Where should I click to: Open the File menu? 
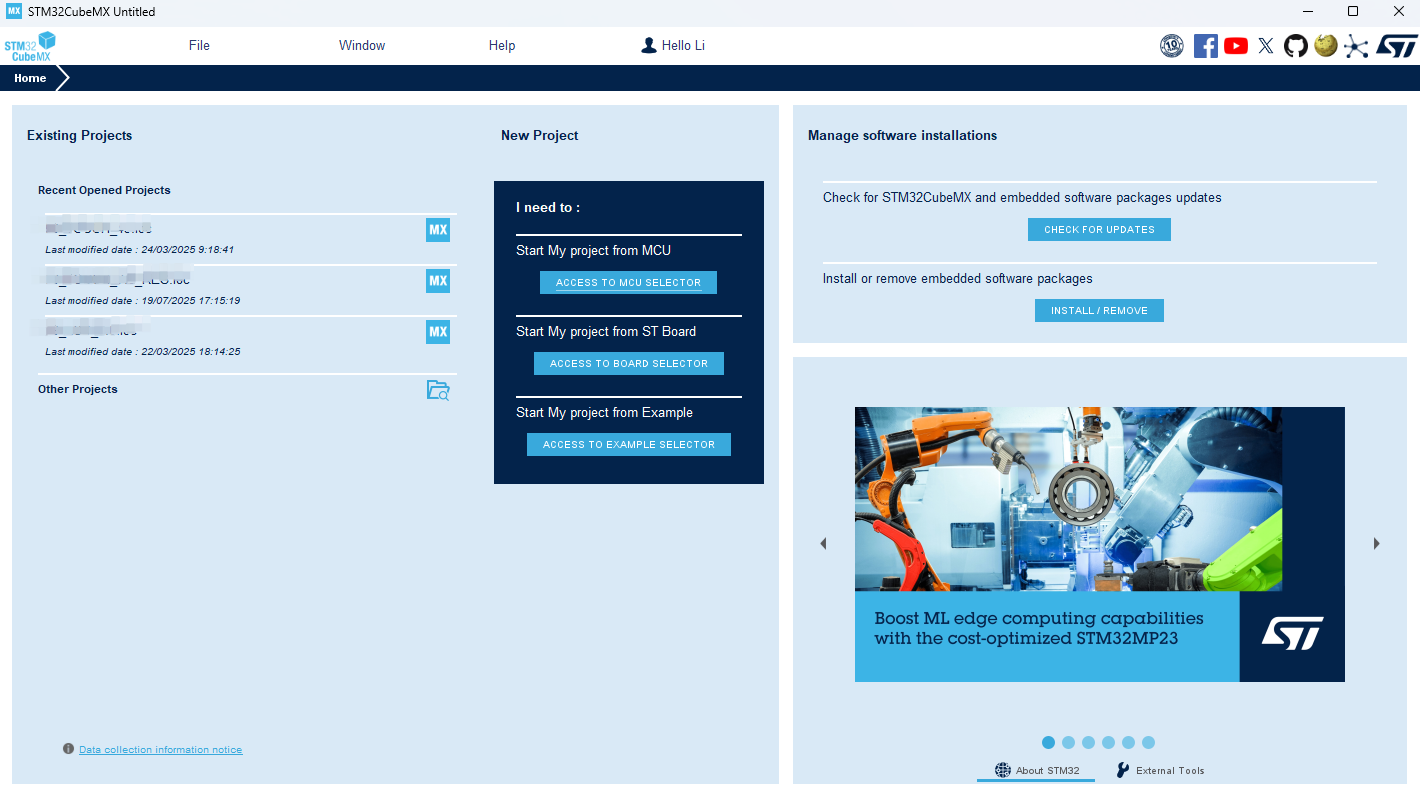pyautogui.click(x=199, y=45)
